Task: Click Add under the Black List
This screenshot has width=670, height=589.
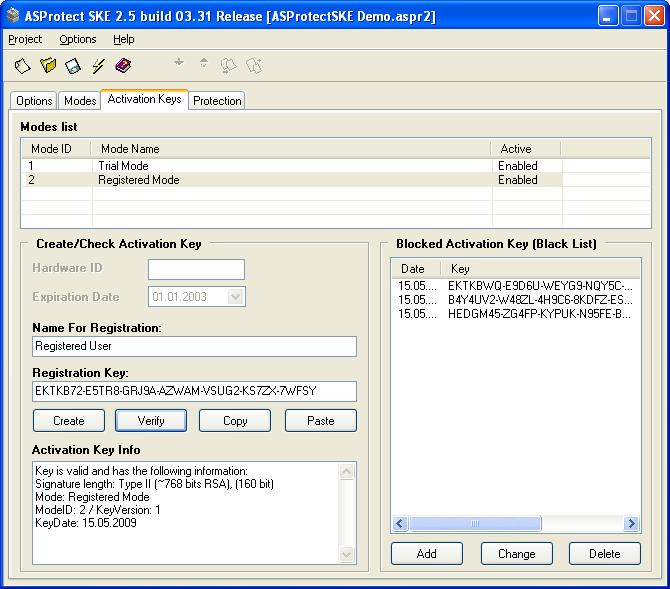Action: [426, 553]
